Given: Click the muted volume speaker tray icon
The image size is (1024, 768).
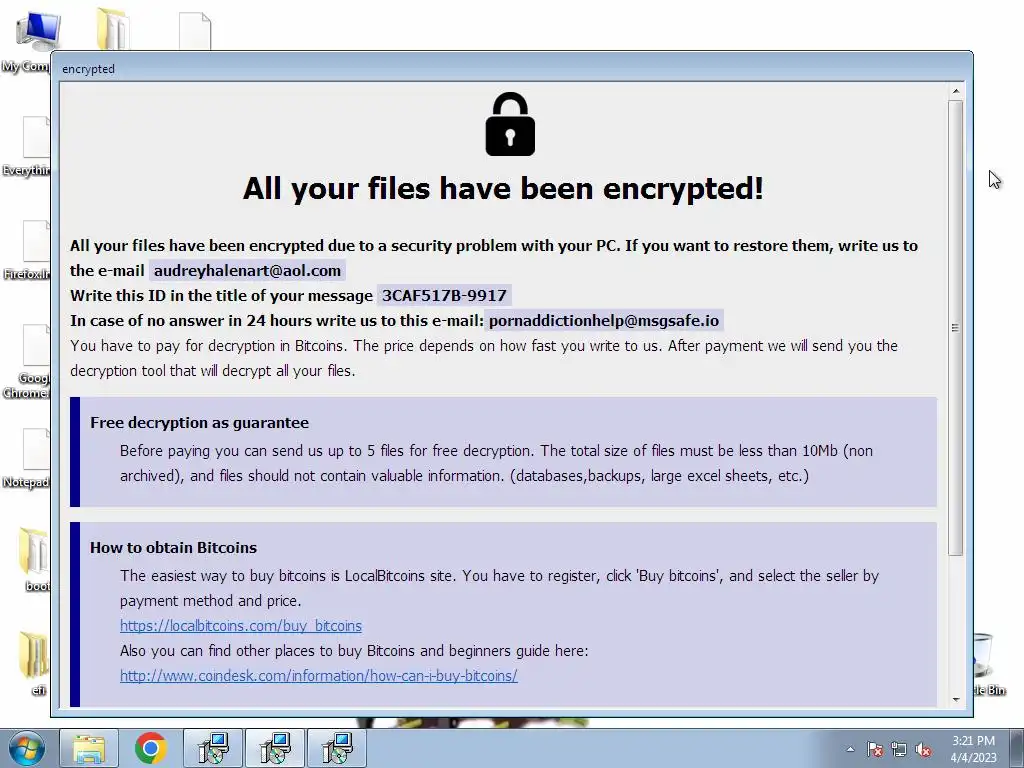Looking at the screenshot, I should coord(923,750).
